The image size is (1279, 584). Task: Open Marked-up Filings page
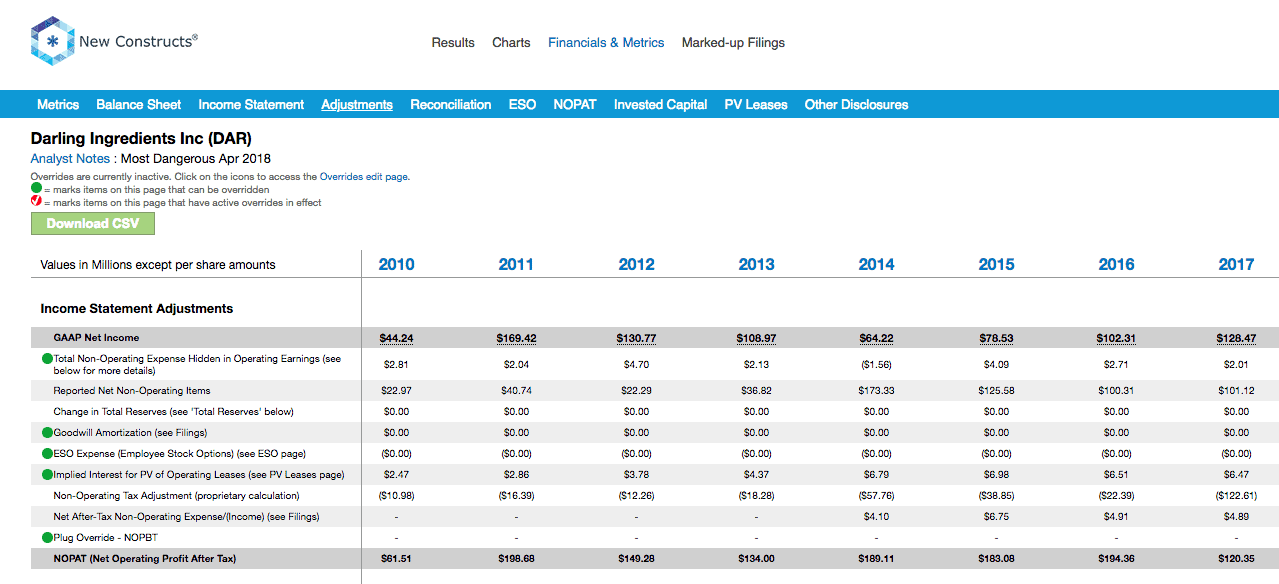[733, 43]
